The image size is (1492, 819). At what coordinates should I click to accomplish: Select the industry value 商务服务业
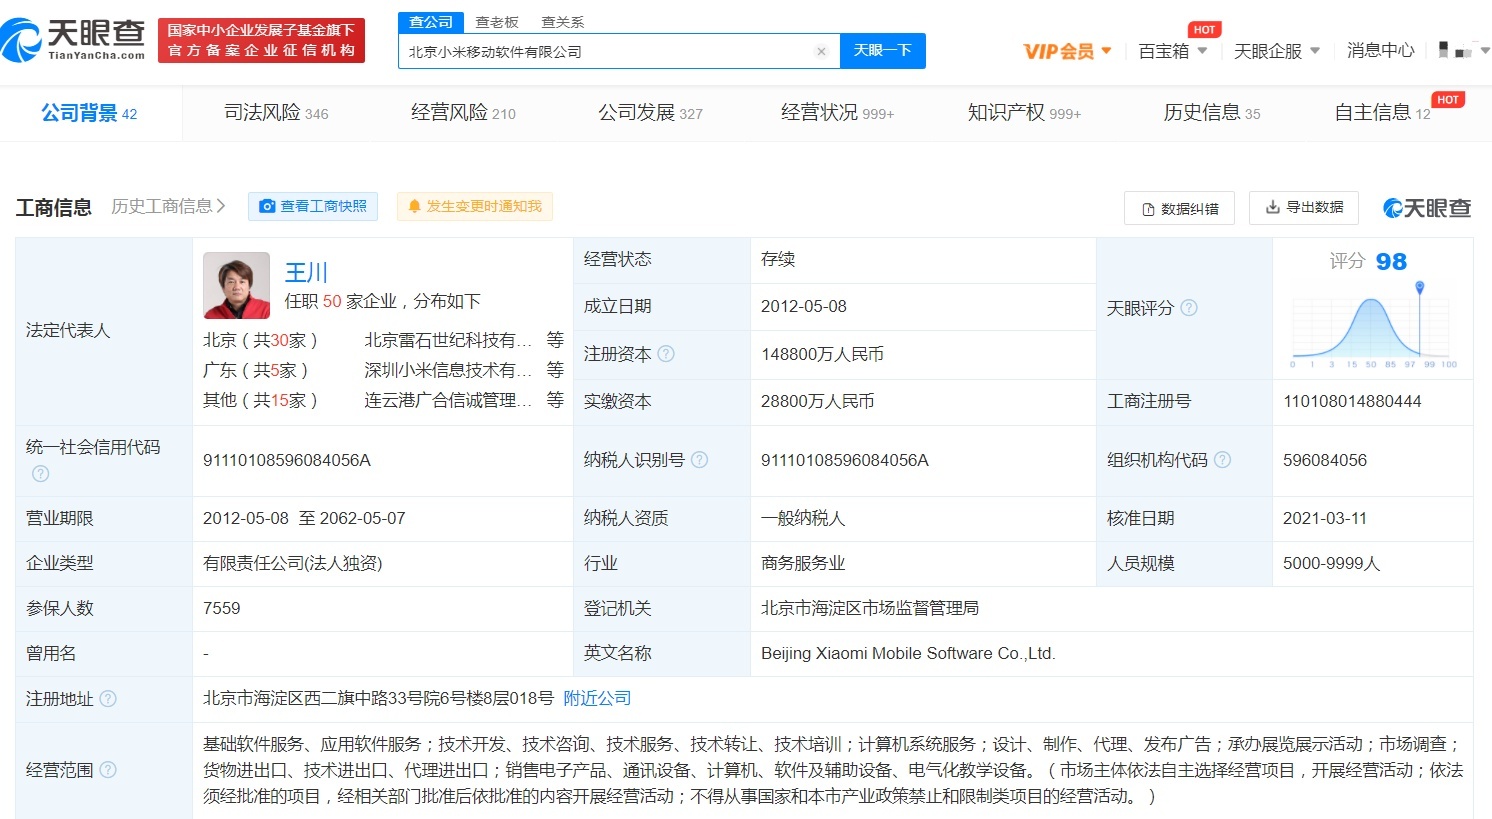coord(803,563)
